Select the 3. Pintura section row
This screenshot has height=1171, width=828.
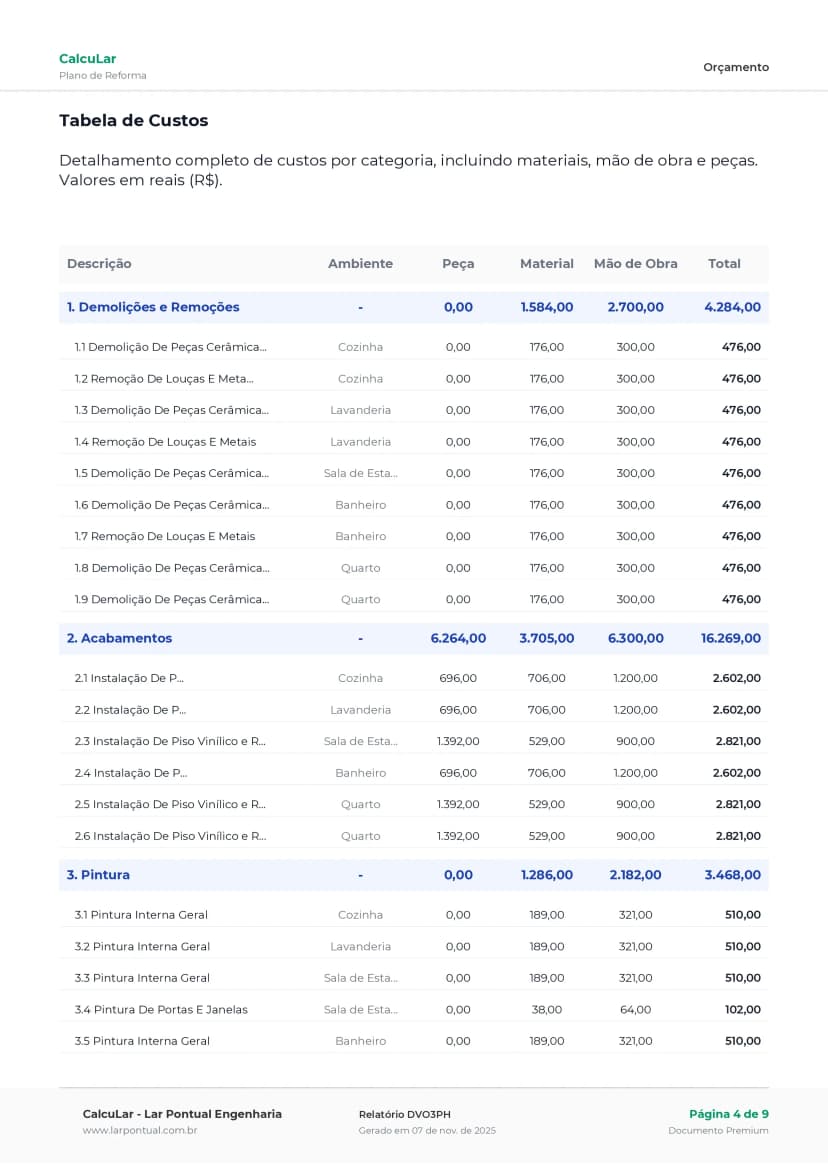pos(98,875)
